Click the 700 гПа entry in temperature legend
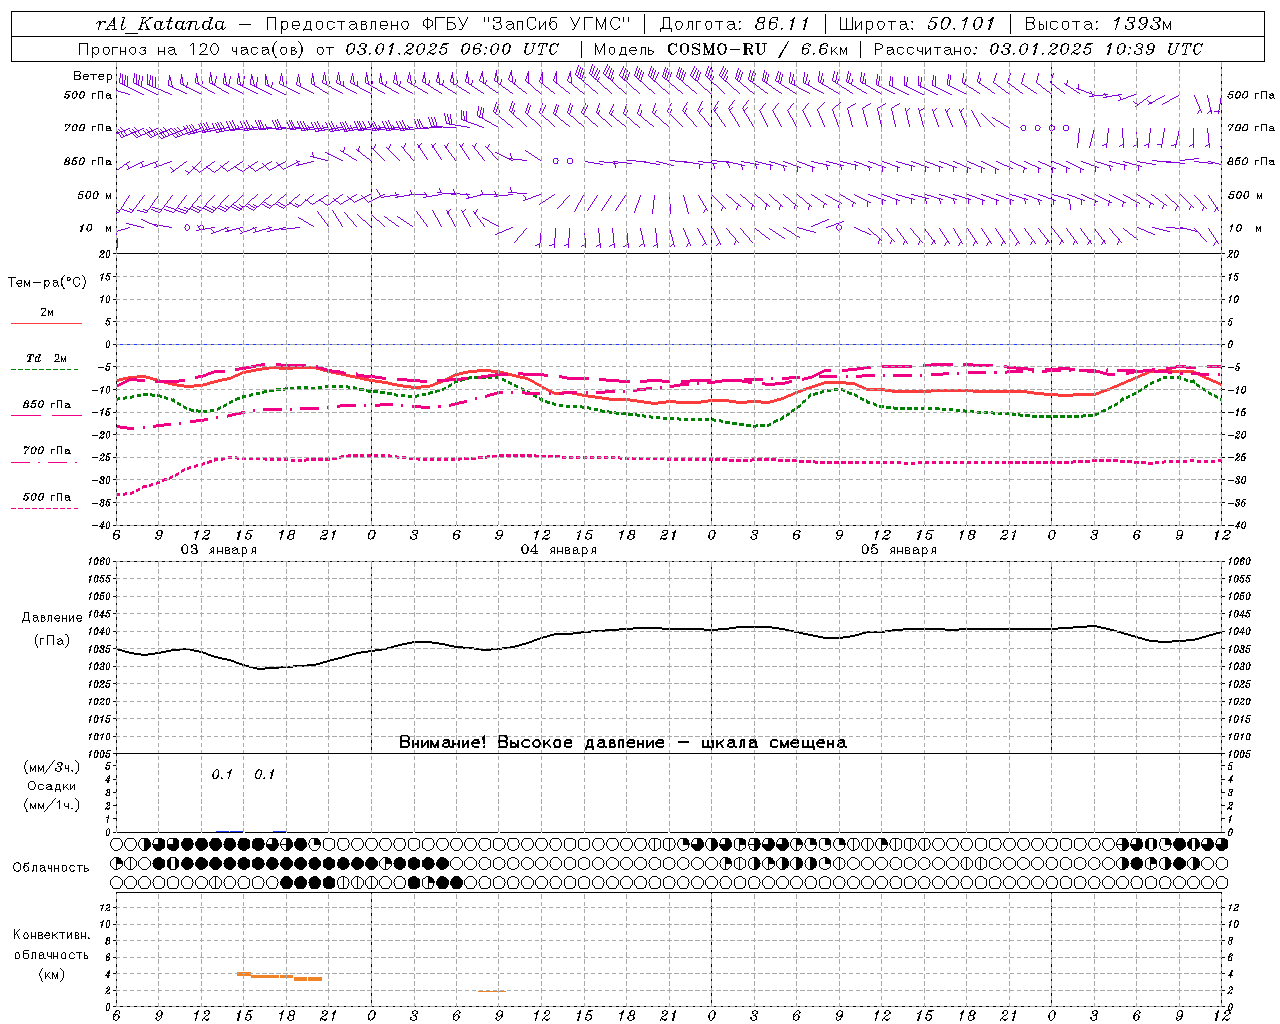The height and width of the screenshot is (1024, 1280). point(46,451)
